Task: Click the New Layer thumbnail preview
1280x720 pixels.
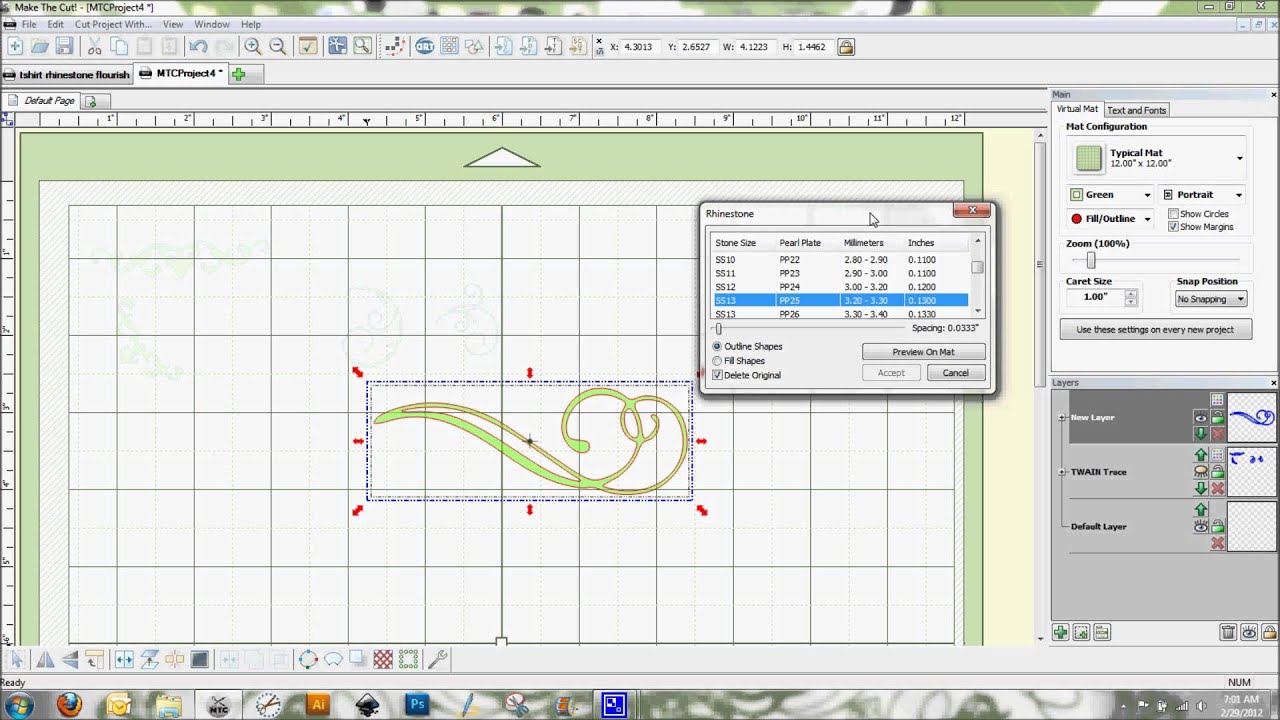Action: pyautogui.click(x=1252, y=416)
